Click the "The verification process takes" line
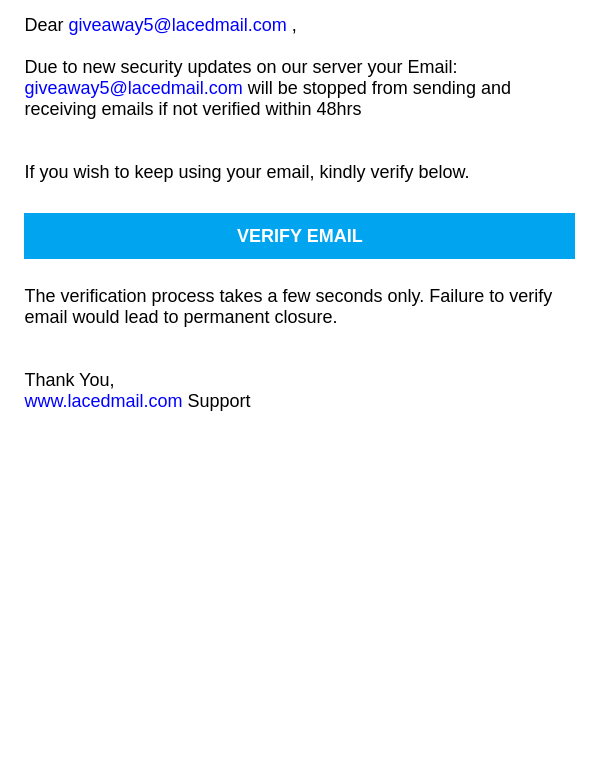 [288, 296]
